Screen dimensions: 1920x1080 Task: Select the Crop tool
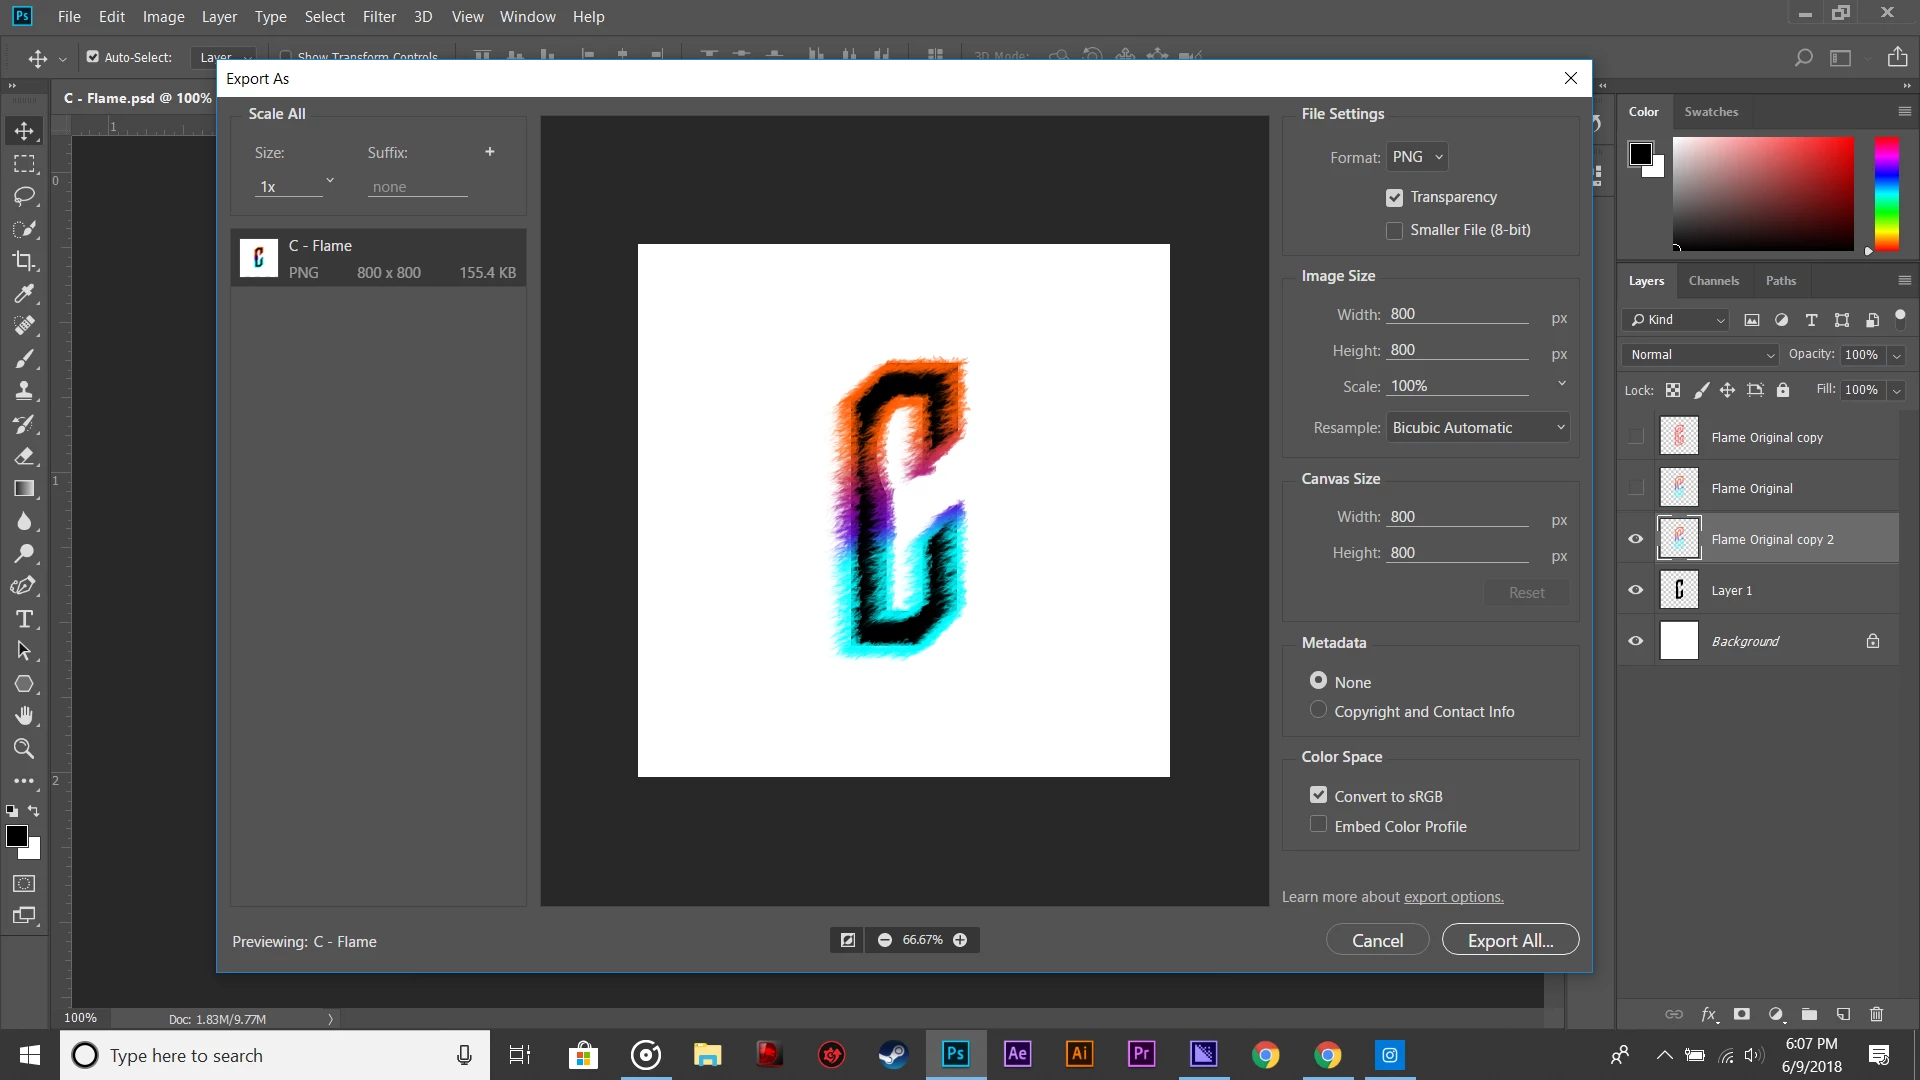(x=24, y=261)
